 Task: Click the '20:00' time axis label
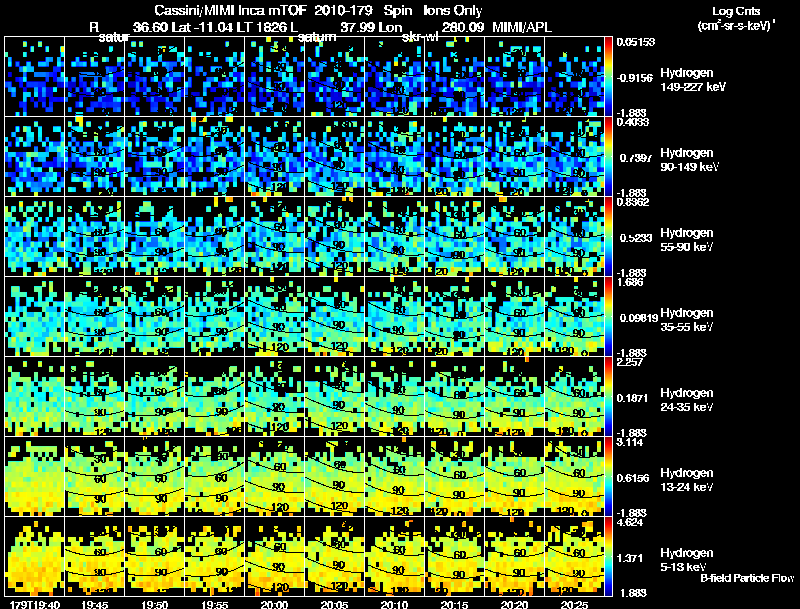click(274, 605)
